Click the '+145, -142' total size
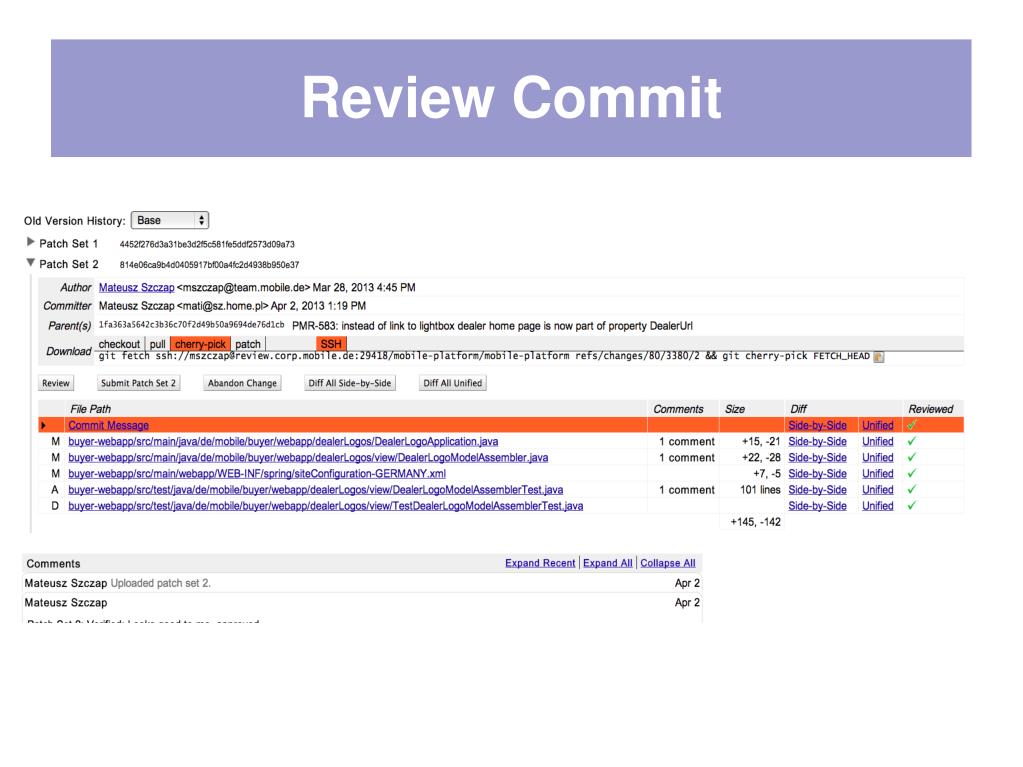 [x=755, y=522]
